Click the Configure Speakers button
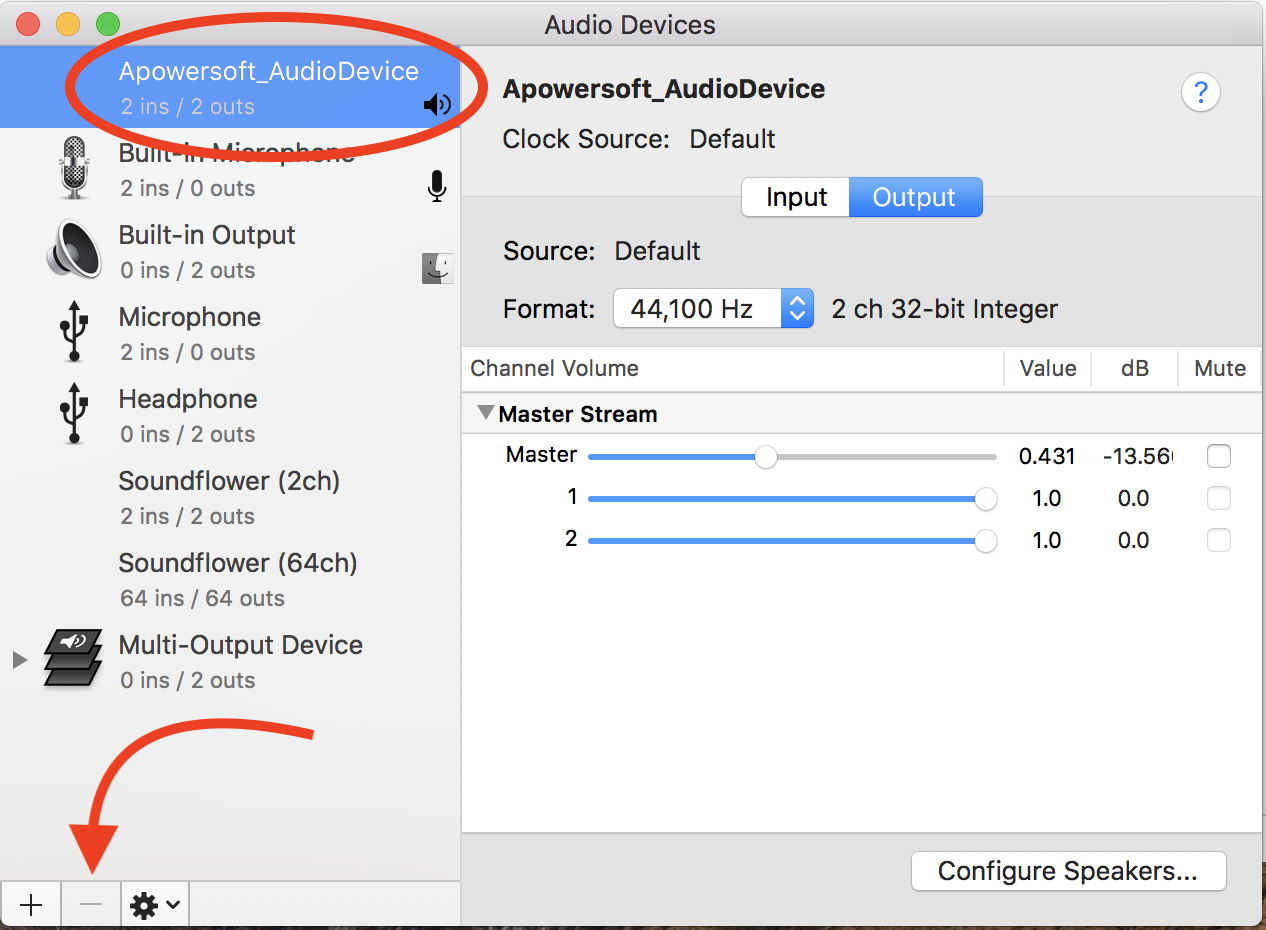Viewport: 1266px width, 930px height. (x=1068, y=871)
